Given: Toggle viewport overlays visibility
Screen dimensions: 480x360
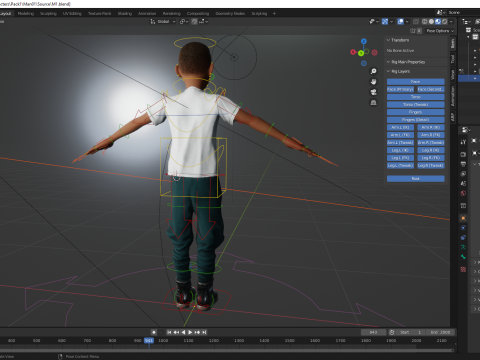Looking at the screenshot, I should 401,22.
